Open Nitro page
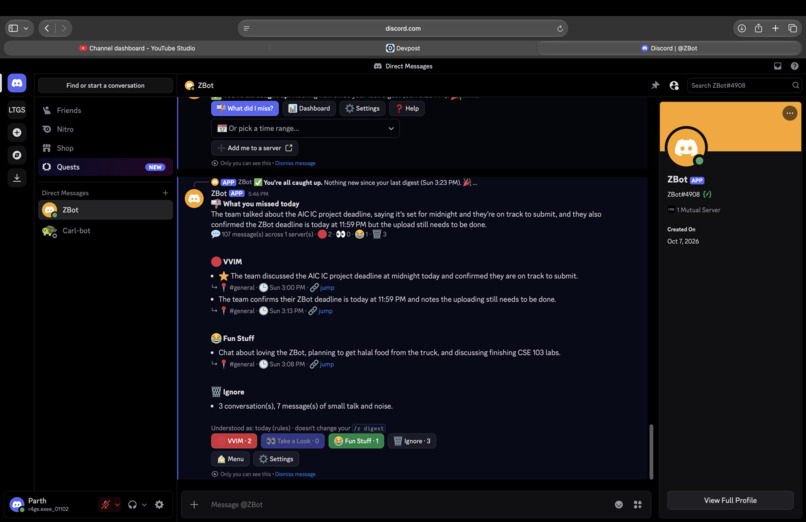This screenshot has height=522, width=806. coord(105,129)
